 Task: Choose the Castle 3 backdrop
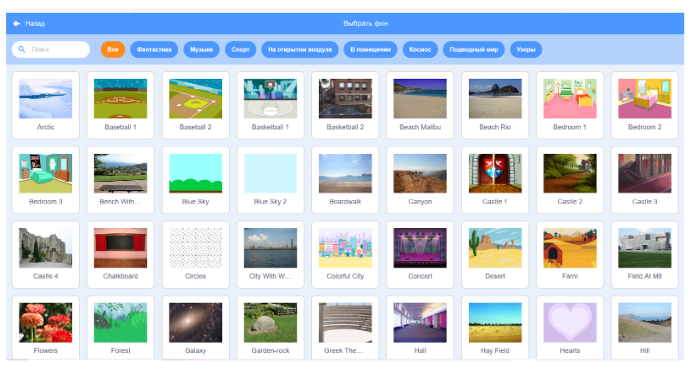pyautogui.click(x=645, y=180)
